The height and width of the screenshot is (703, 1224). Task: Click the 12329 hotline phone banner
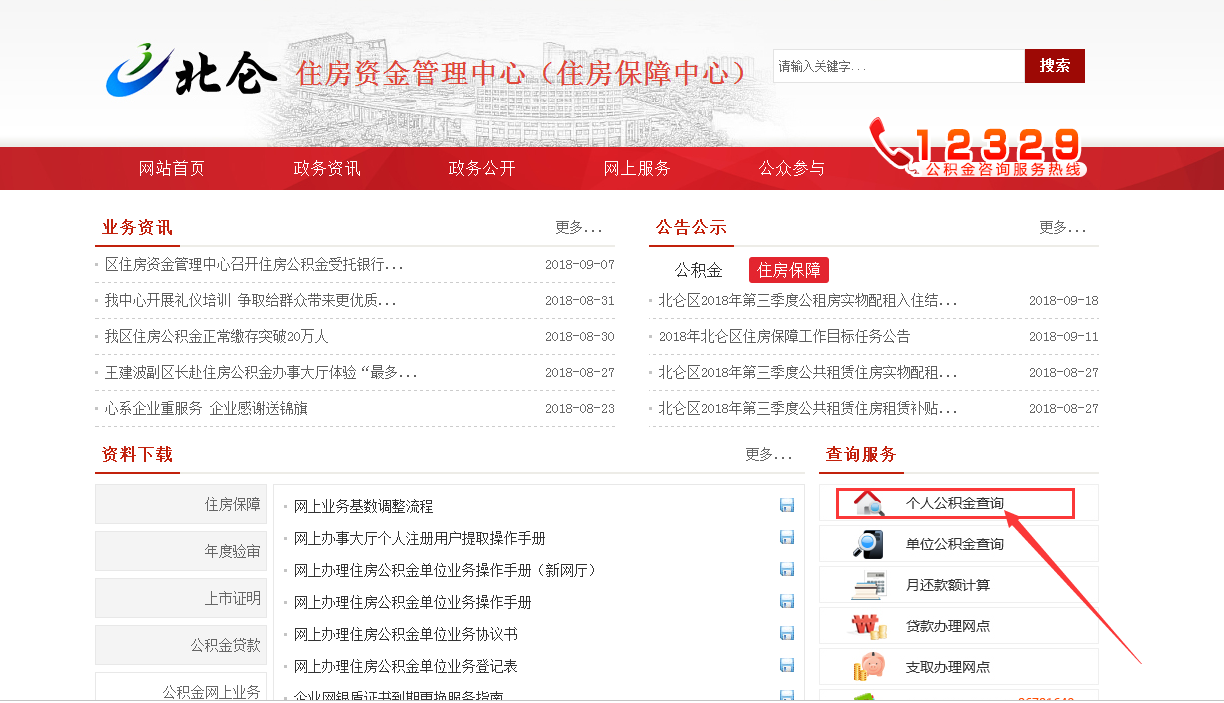tap(977, 152)
